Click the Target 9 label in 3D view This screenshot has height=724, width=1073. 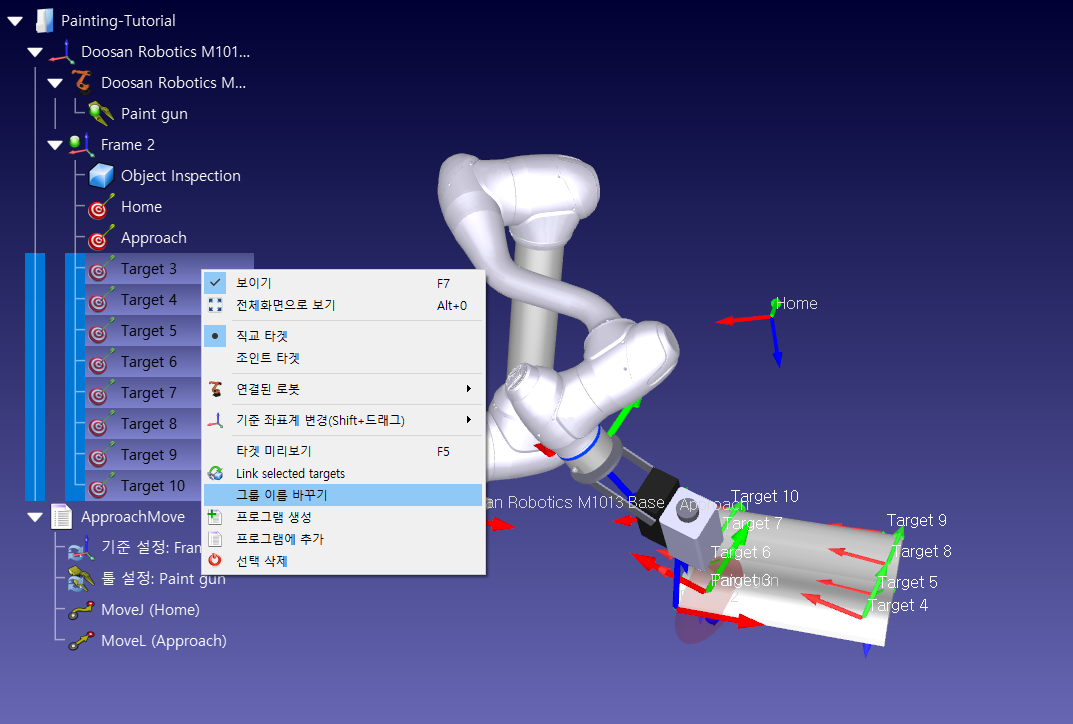coord(916,520)
